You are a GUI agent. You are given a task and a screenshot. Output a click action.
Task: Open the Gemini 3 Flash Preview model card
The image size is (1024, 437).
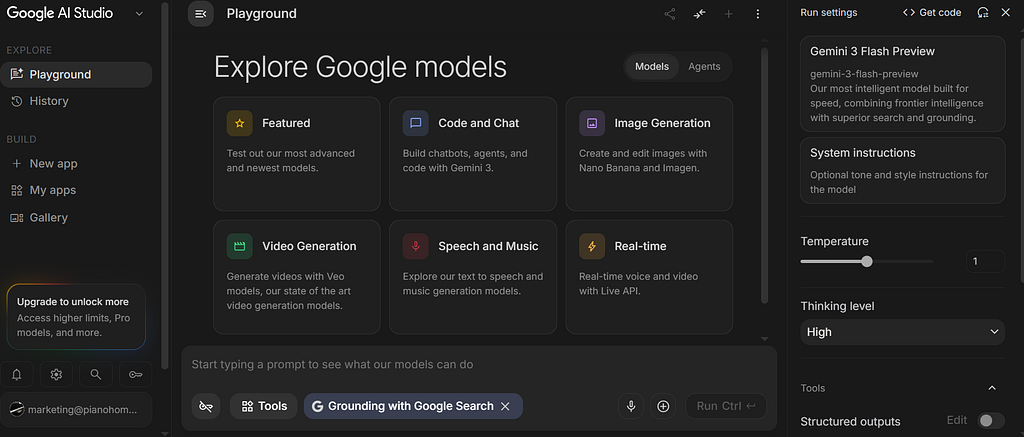903,84
